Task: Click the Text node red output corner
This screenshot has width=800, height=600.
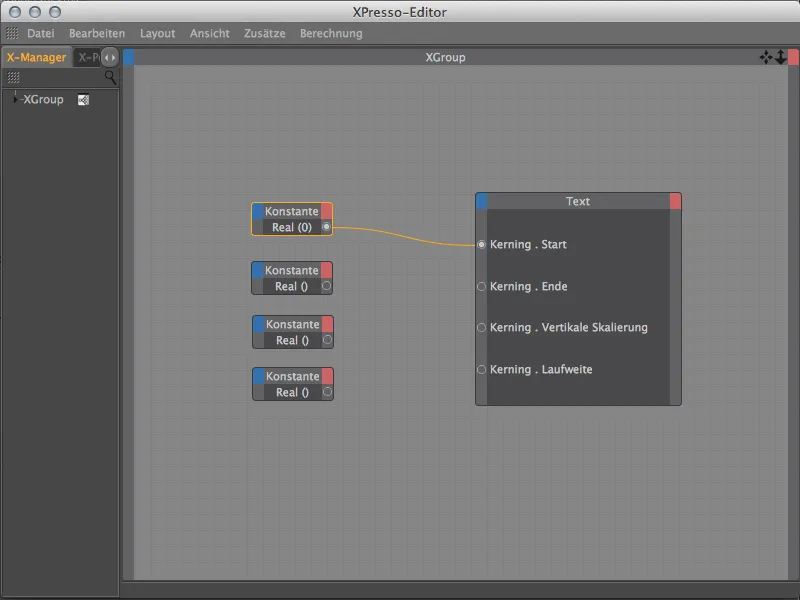Action: coord(675,202)
